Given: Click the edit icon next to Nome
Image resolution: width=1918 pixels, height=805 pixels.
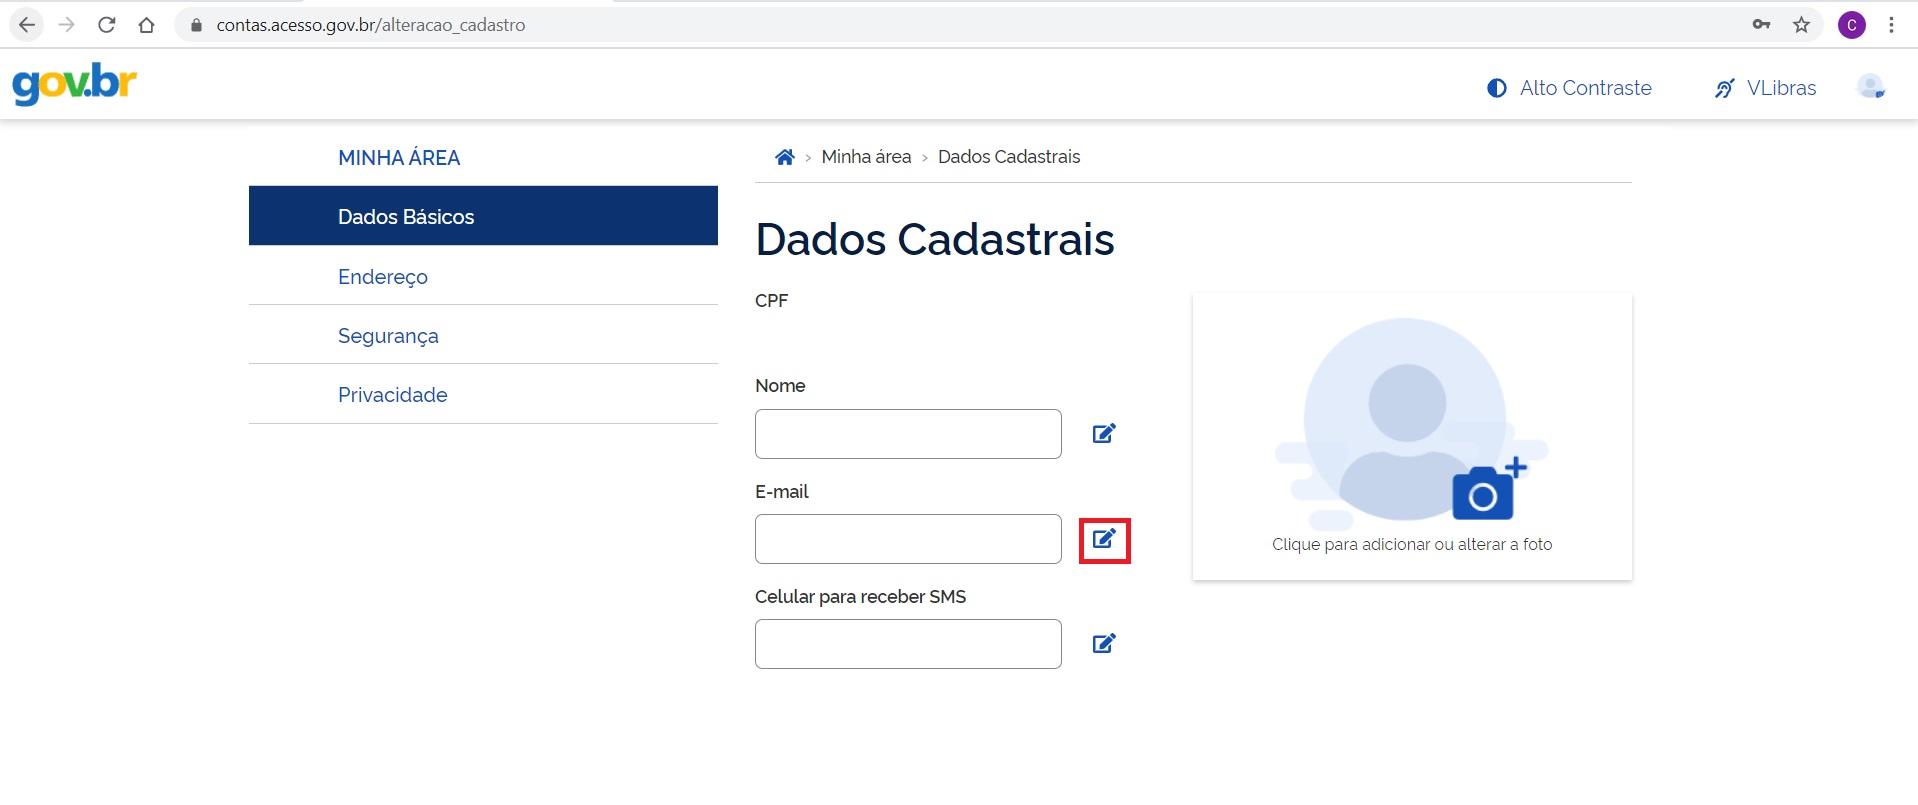Looking at the screenshot, I should point(1103,433).
